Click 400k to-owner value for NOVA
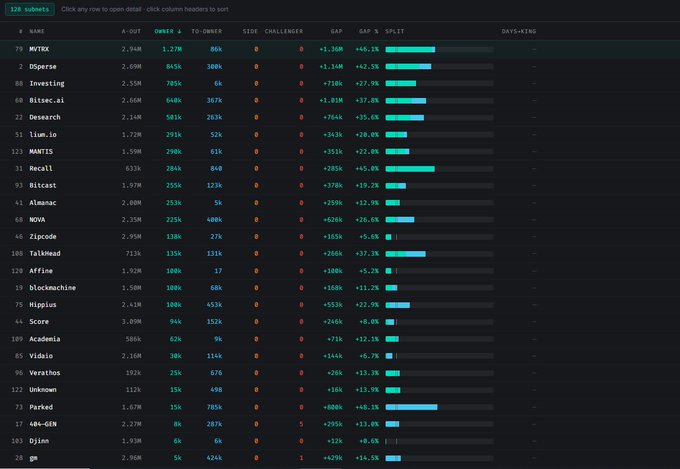Viewport: 680px width, 469px height. click(214, 220)
